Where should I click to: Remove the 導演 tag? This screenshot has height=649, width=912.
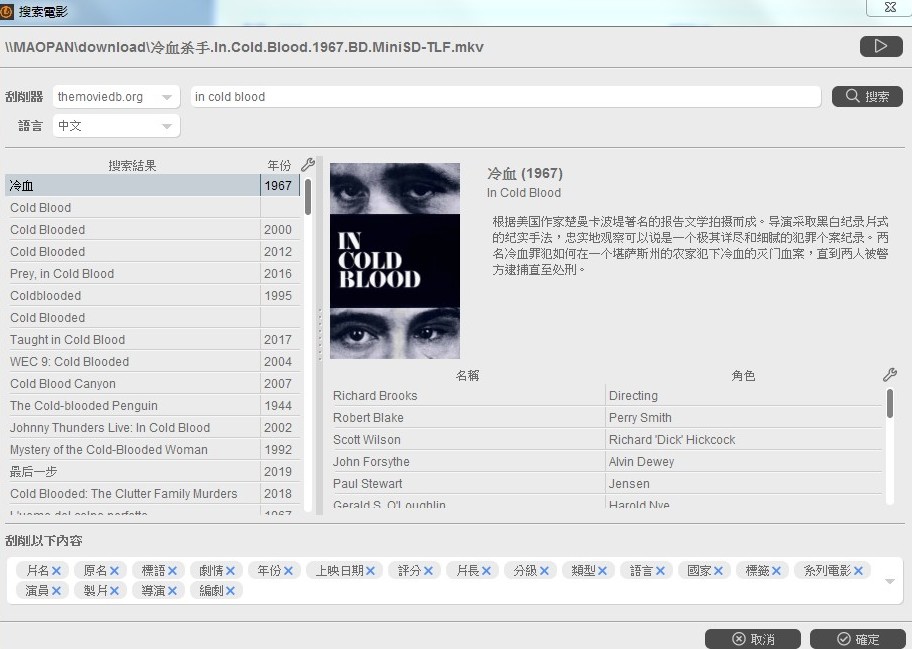click(172, 591)
